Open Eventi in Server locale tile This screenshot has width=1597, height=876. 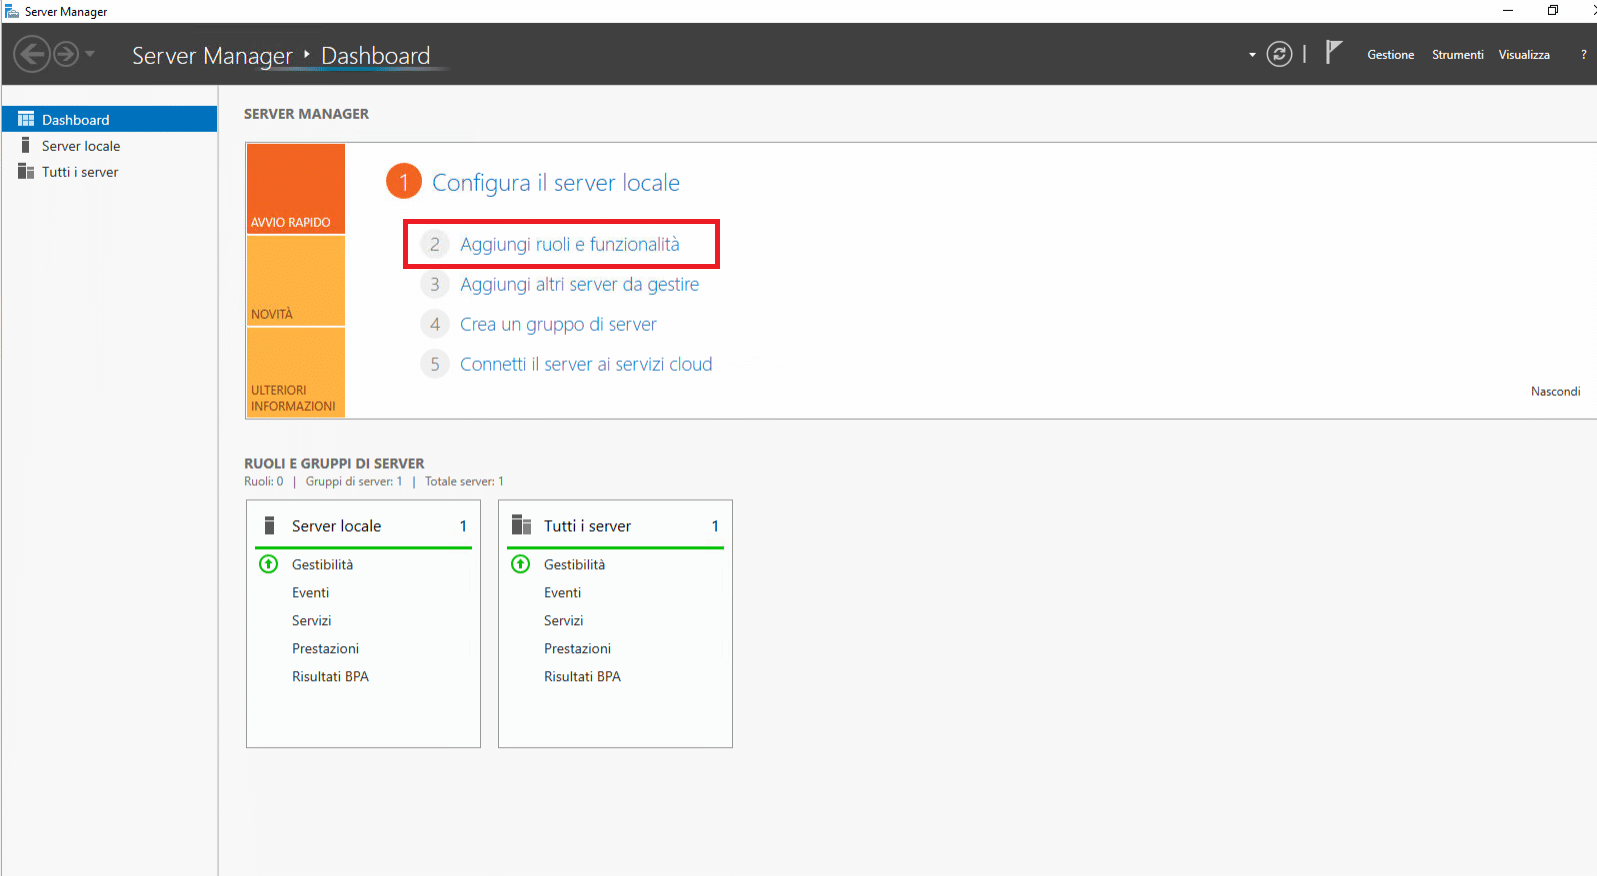pos(310,592)
